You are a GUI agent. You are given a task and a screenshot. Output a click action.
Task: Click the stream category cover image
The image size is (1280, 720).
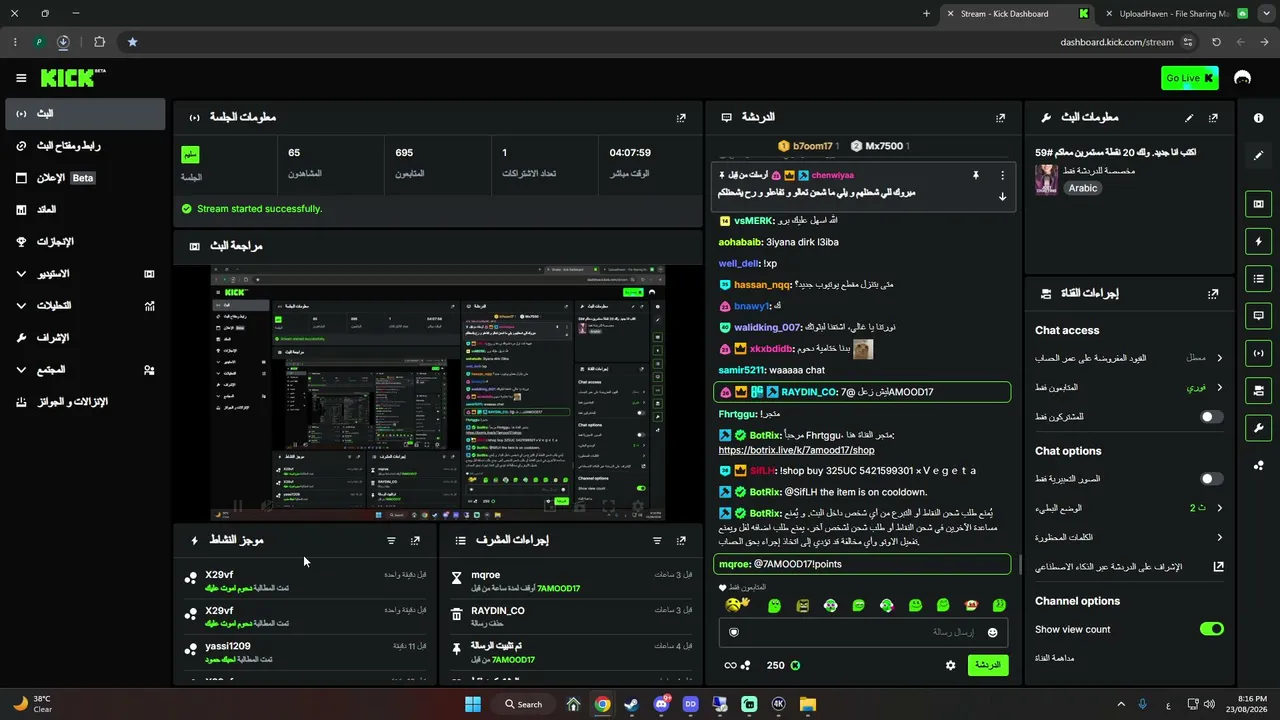click(1047, 180)
